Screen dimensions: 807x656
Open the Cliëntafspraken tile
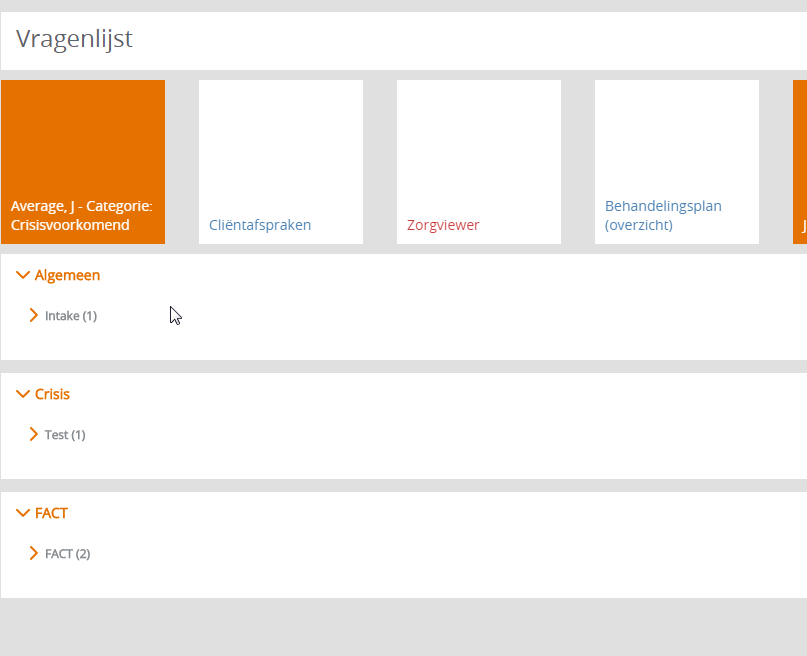[x=281, y=162]
